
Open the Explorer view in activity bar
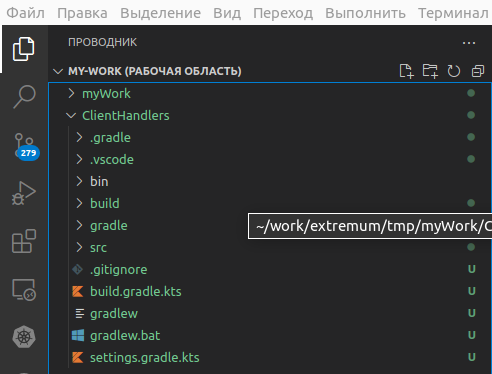[24, 49]
